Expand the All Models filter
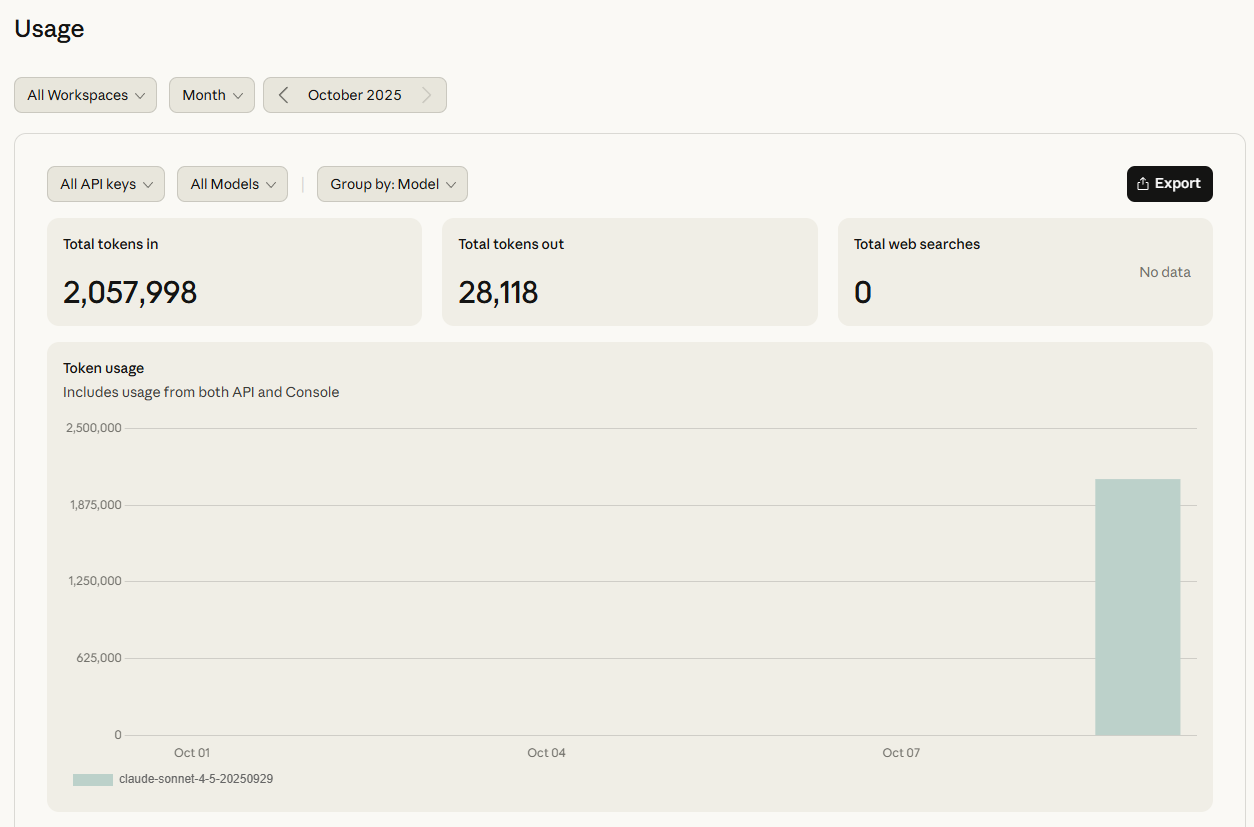This screenshot has height=827, width=1254. pyautogui.click(x=232, y=184)
